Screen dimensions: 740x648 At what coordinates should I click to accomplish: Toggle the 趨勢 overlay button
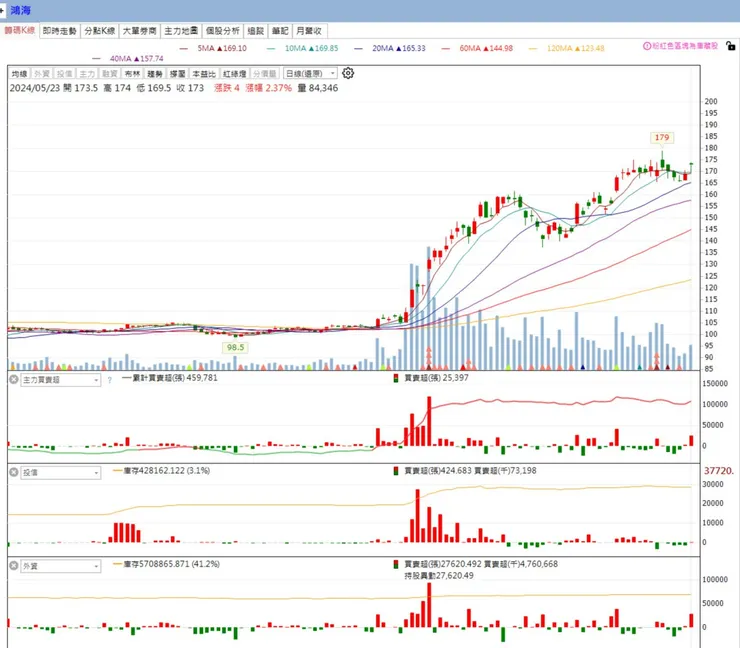pos(155,74)
